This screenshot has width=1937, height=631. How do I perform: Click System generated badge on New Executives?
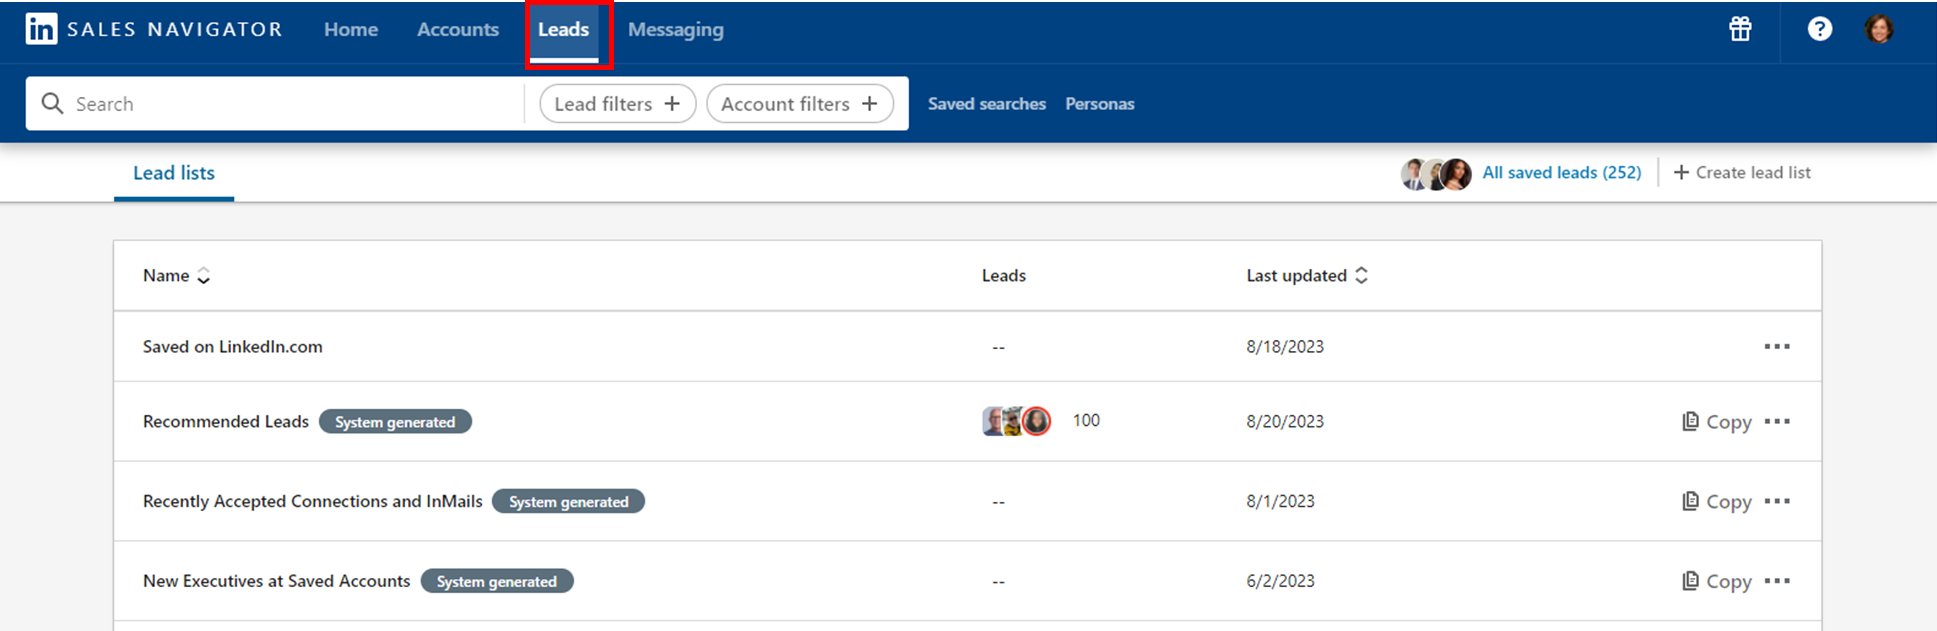pyautogui.click(x=497, y=582)
